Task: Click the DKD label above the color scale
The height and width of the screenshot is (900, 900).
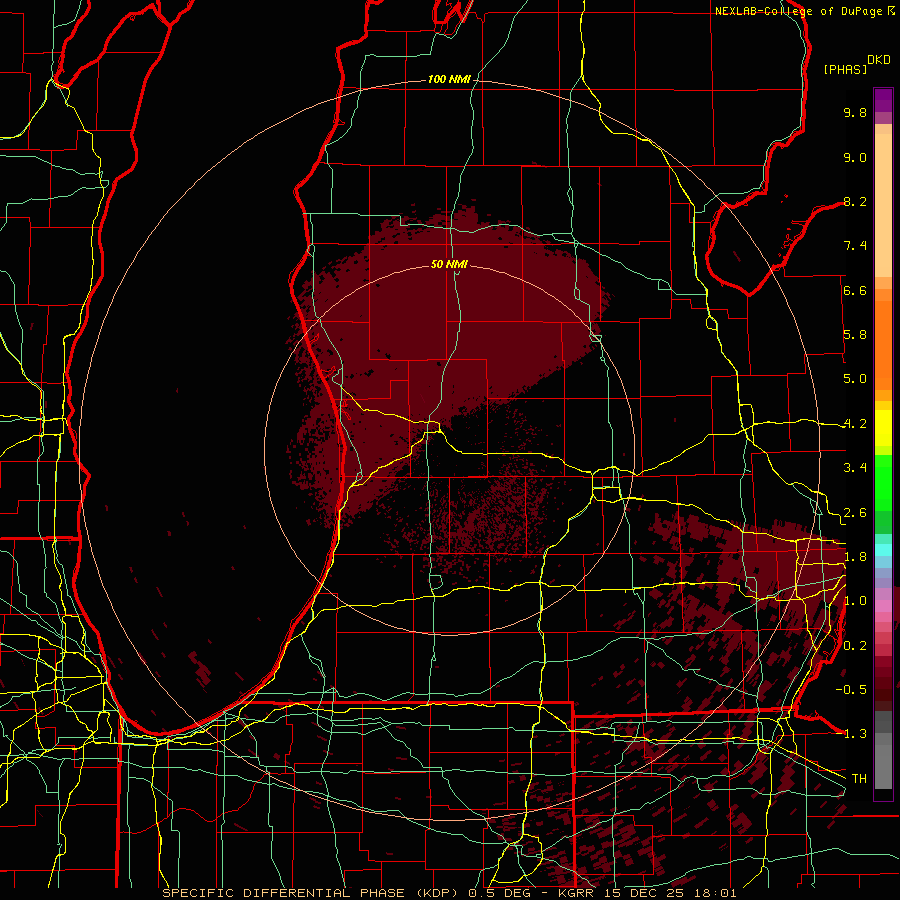Action: tap(879, 60)
